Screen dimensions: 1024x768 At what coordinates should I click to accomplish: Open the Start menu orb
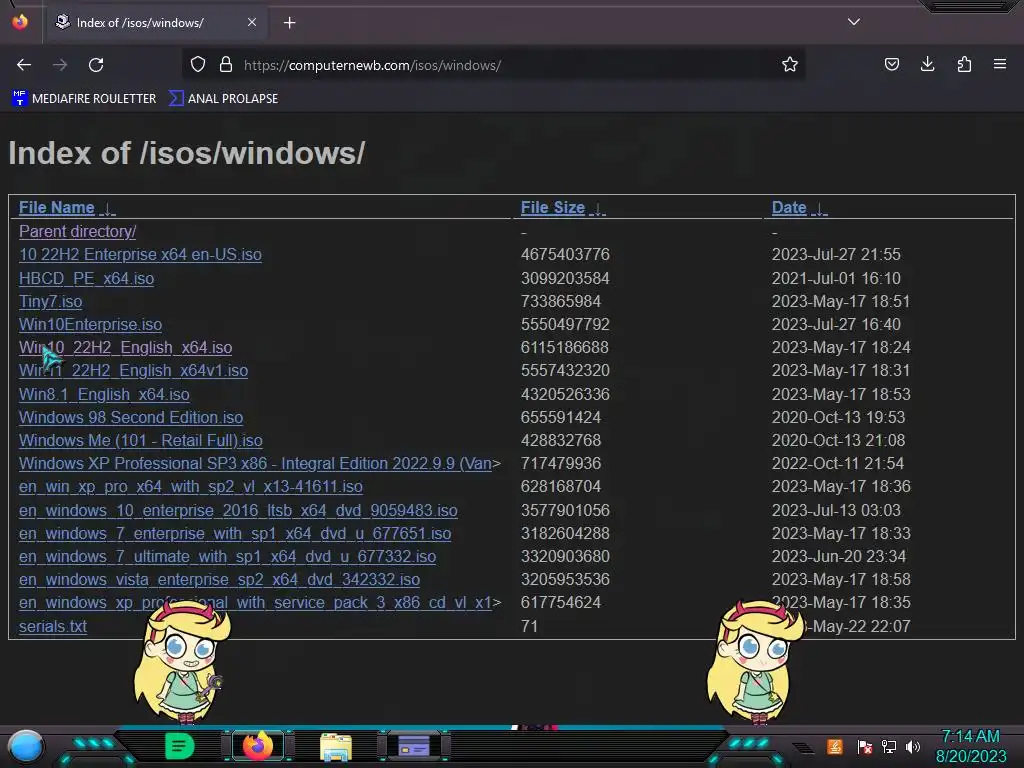pos(26,747)
